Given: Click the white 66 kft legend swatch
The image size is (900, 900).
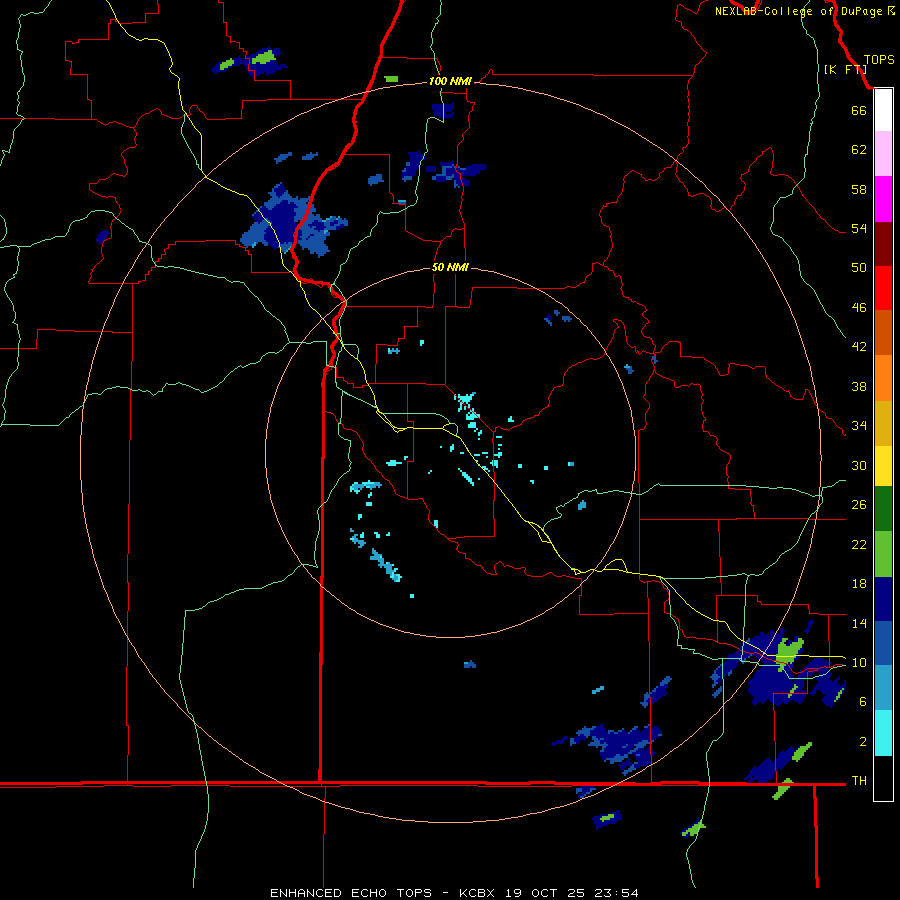Looking at the screenshot, I should click(x=883, y=110).
